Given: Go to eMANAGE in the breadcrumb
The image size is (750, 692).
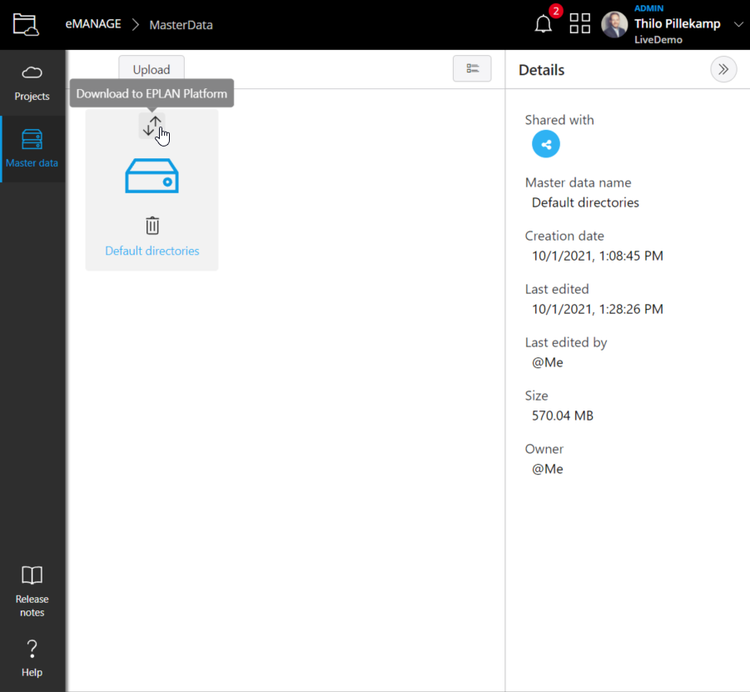Looking at the screenshot, I should 93,24.
